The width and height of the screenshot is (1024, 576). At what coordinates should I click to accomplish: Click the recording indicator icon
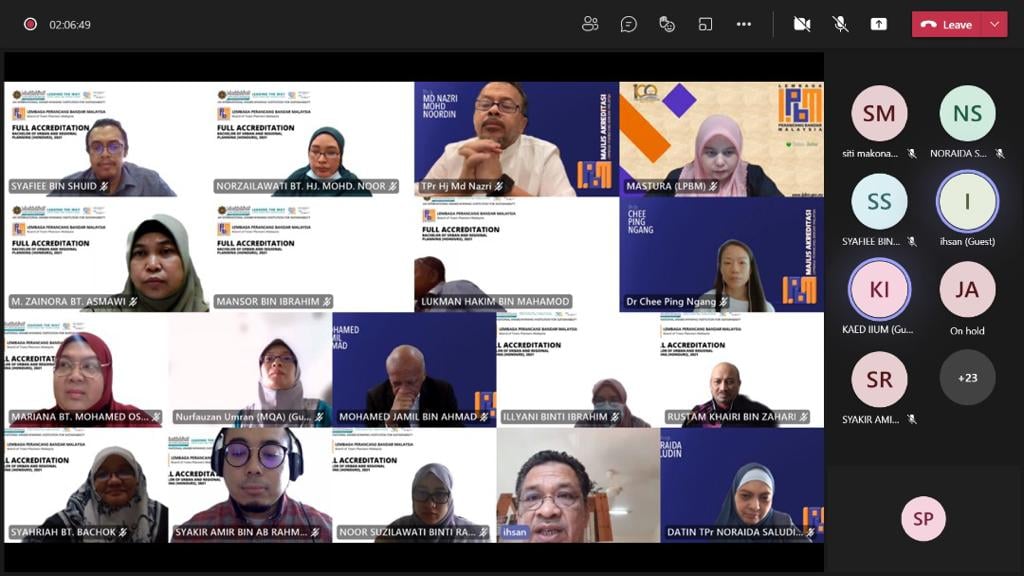click(x=30, y=24)
